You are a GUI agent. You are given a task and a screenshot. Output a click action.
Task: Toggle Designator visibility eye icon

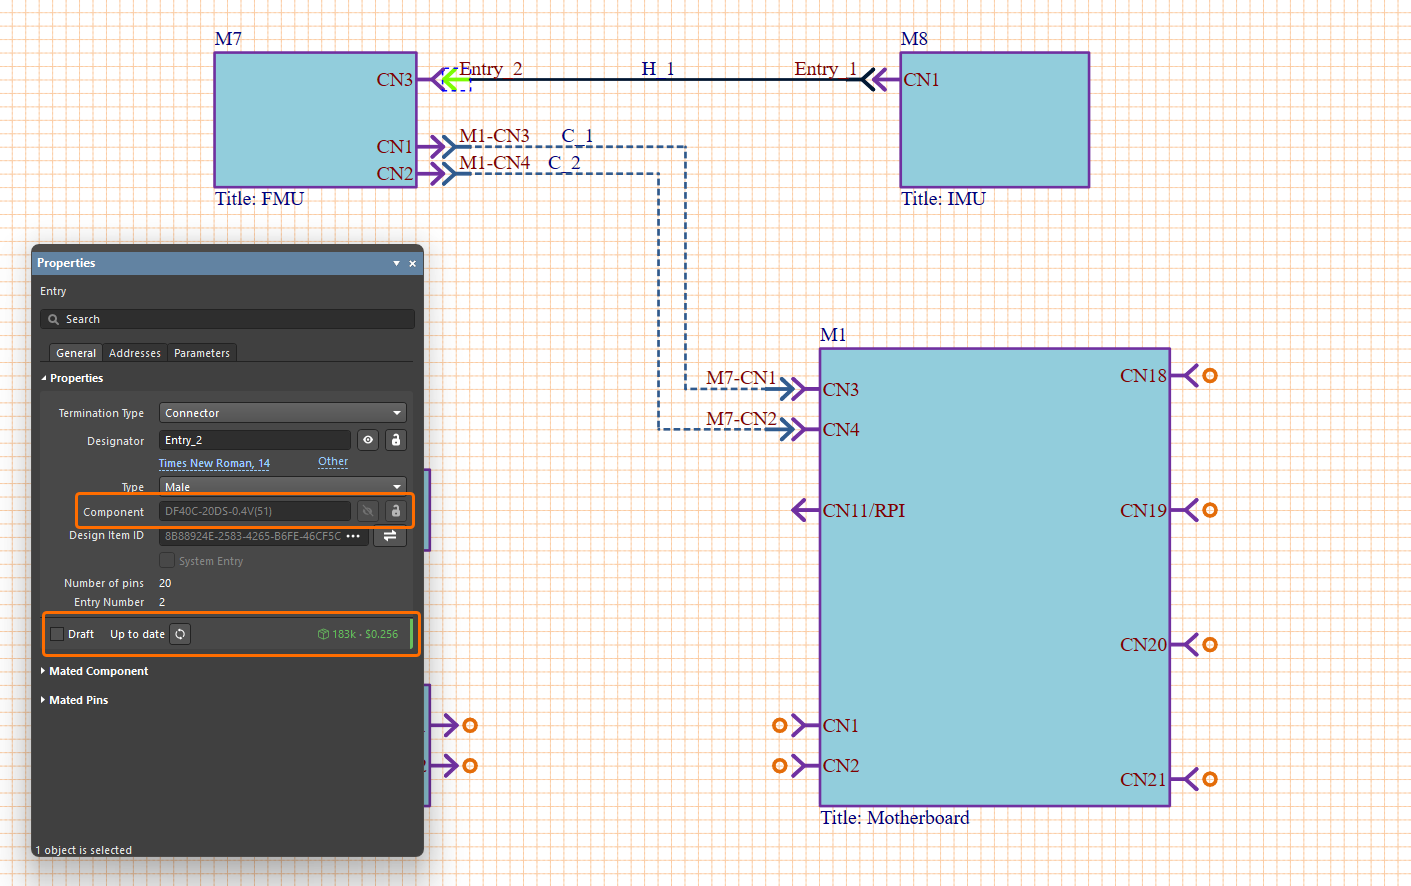click(x=368, y=440)
